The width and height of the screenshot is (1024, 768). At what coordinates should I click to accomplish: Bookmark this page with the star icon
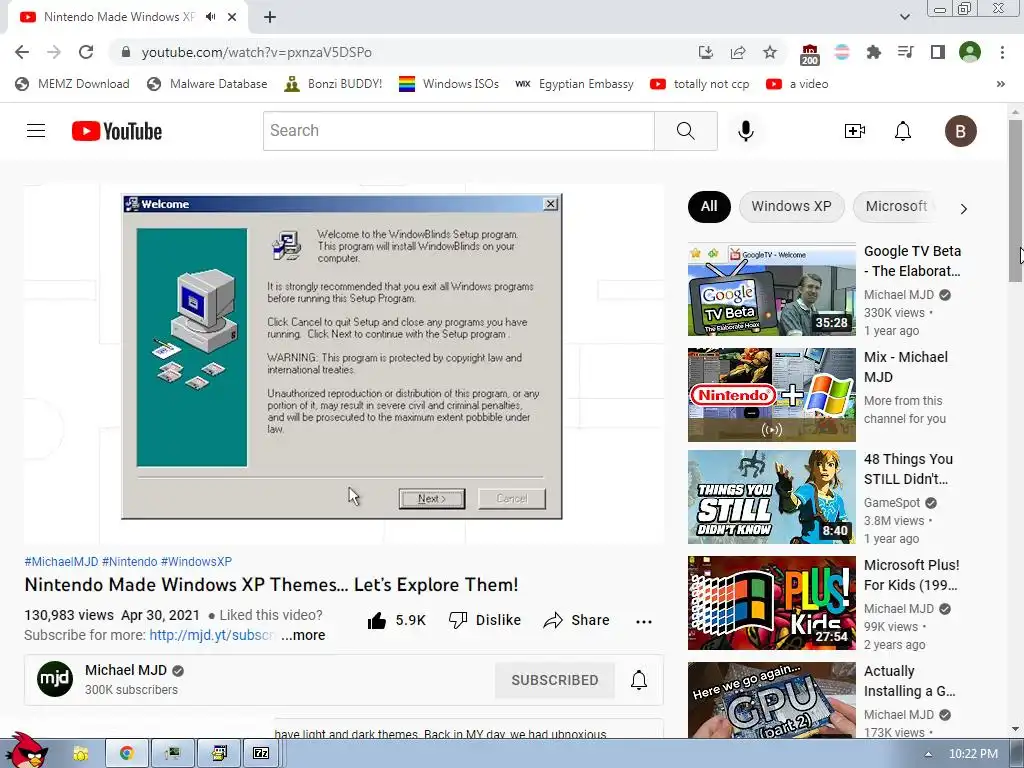tap(770, 52)
